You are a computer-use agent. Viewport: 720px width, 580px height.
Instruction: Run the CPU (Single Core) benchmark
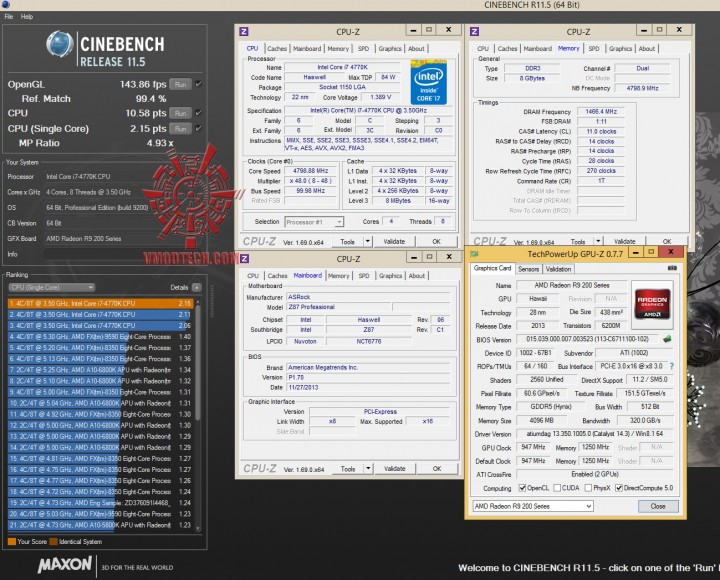[x=180, y=129]
